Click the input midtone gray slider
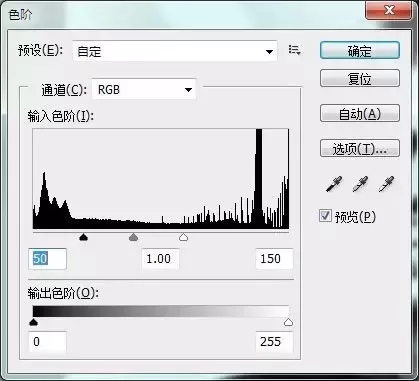The height and width of the screenshot is (381, 419). click(x=133, y=237)
